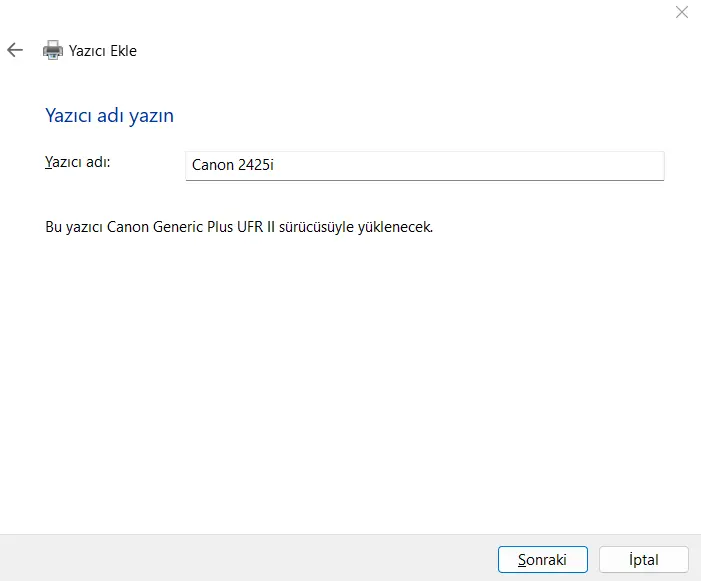Click the Yazıcı Ekle title text
Image resolution: width=701 pixels, height=581 pixels.
pos(103,51)
